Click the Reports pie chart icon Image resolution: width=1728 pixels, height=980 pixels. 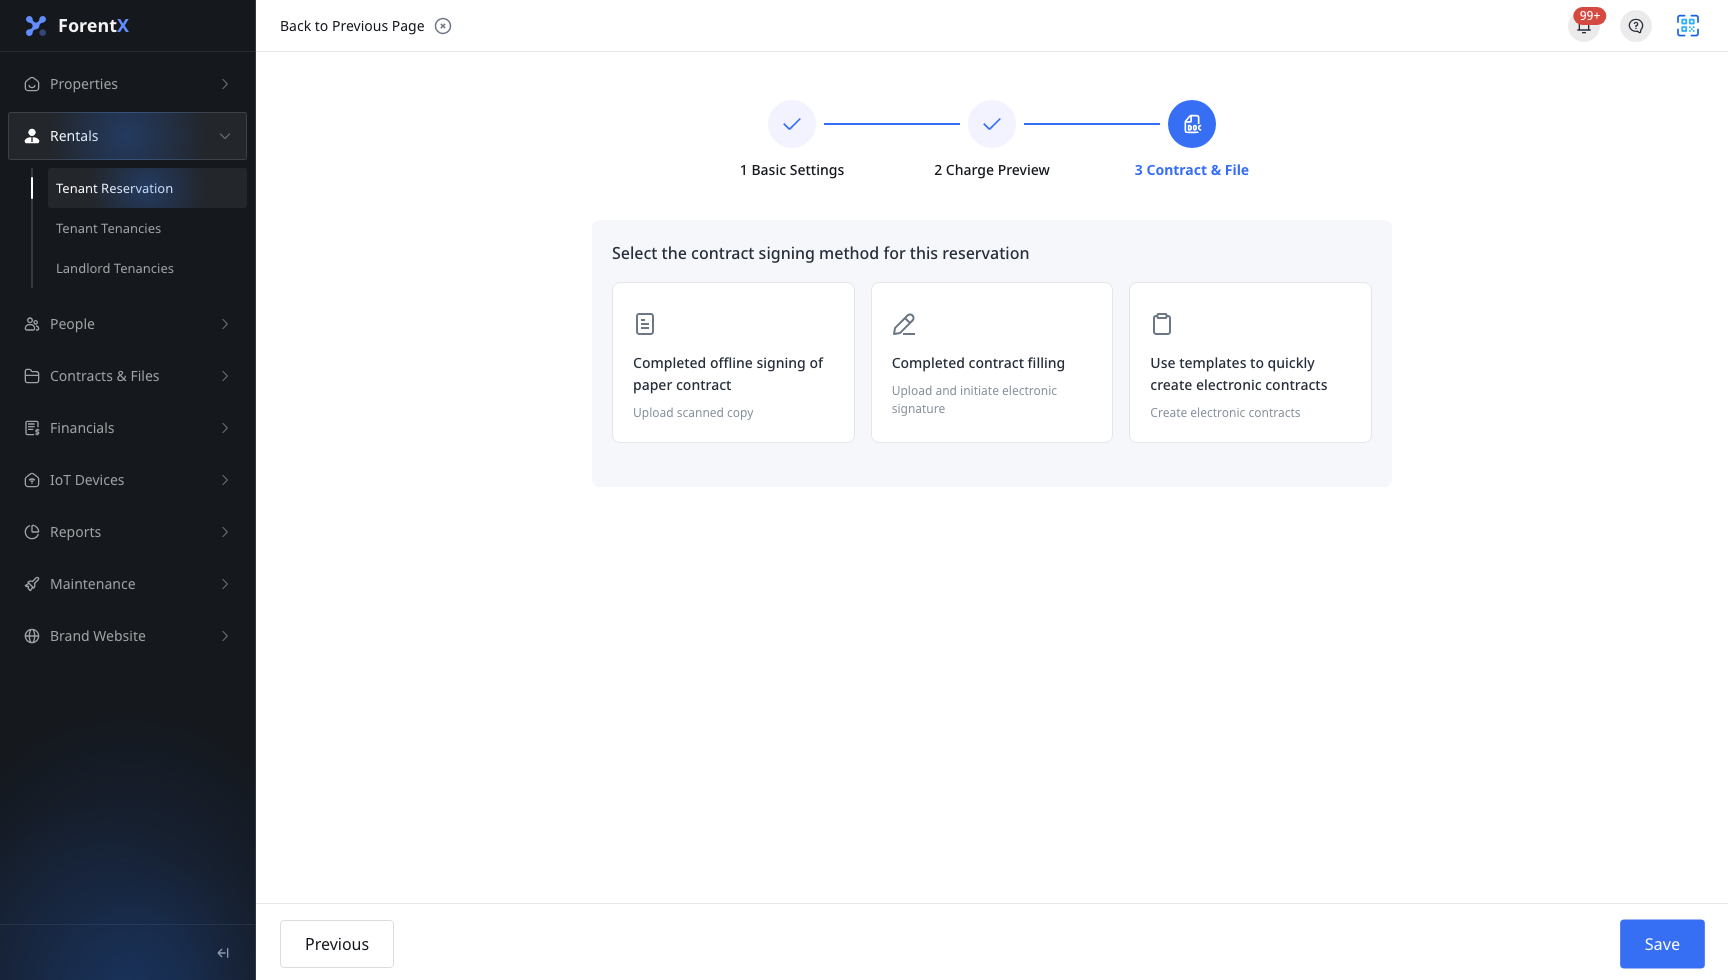[x=32, y=532]
